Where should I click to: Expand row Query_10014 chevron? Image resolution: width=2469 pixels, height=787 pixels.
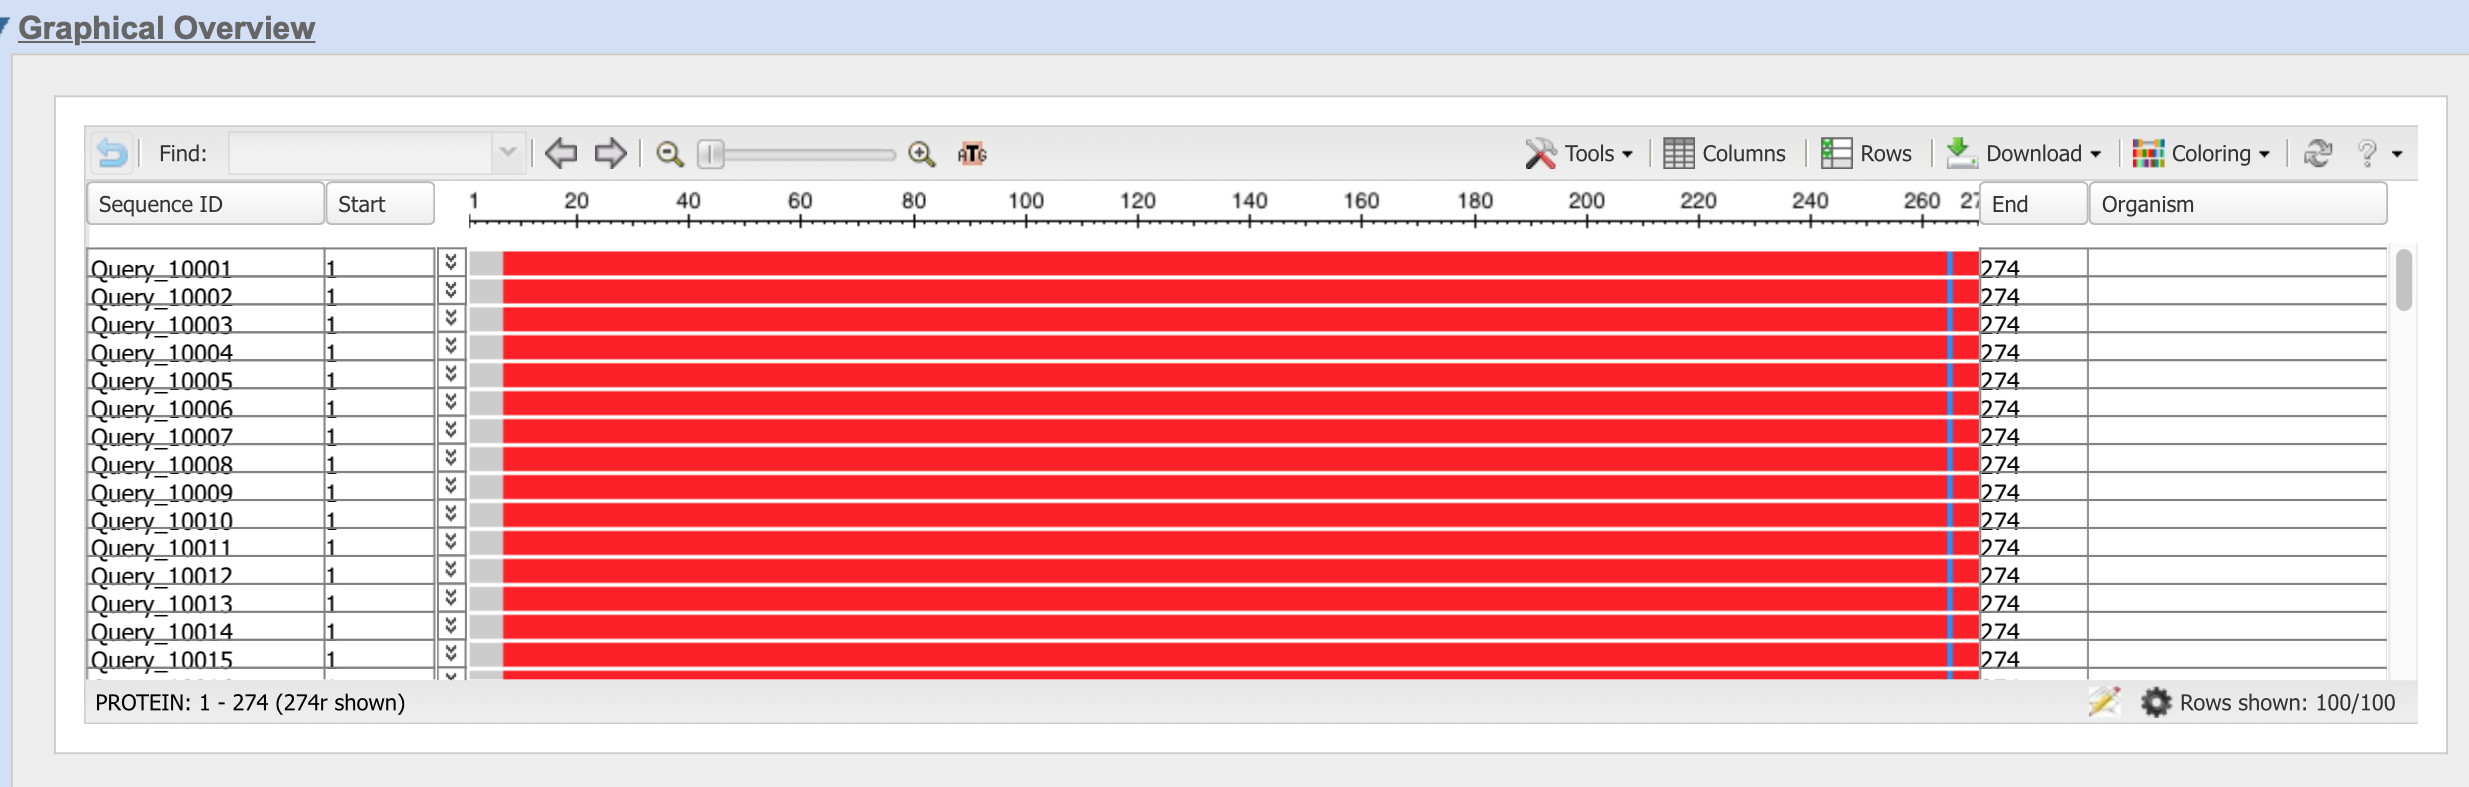[451, 626]
